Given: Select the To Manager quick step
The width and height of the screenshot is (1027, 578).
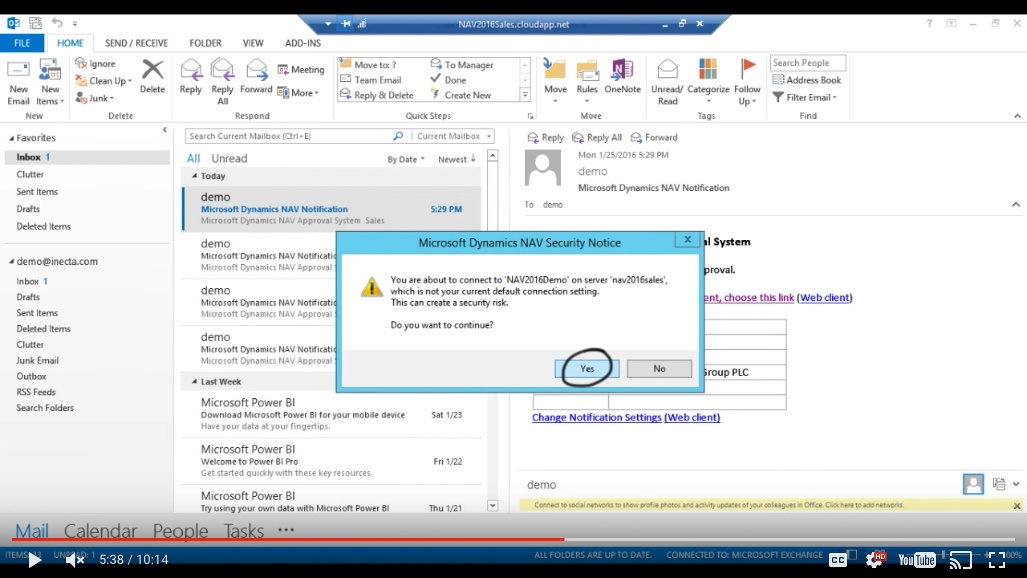Looking at the screenshot, I should (462, 65).
